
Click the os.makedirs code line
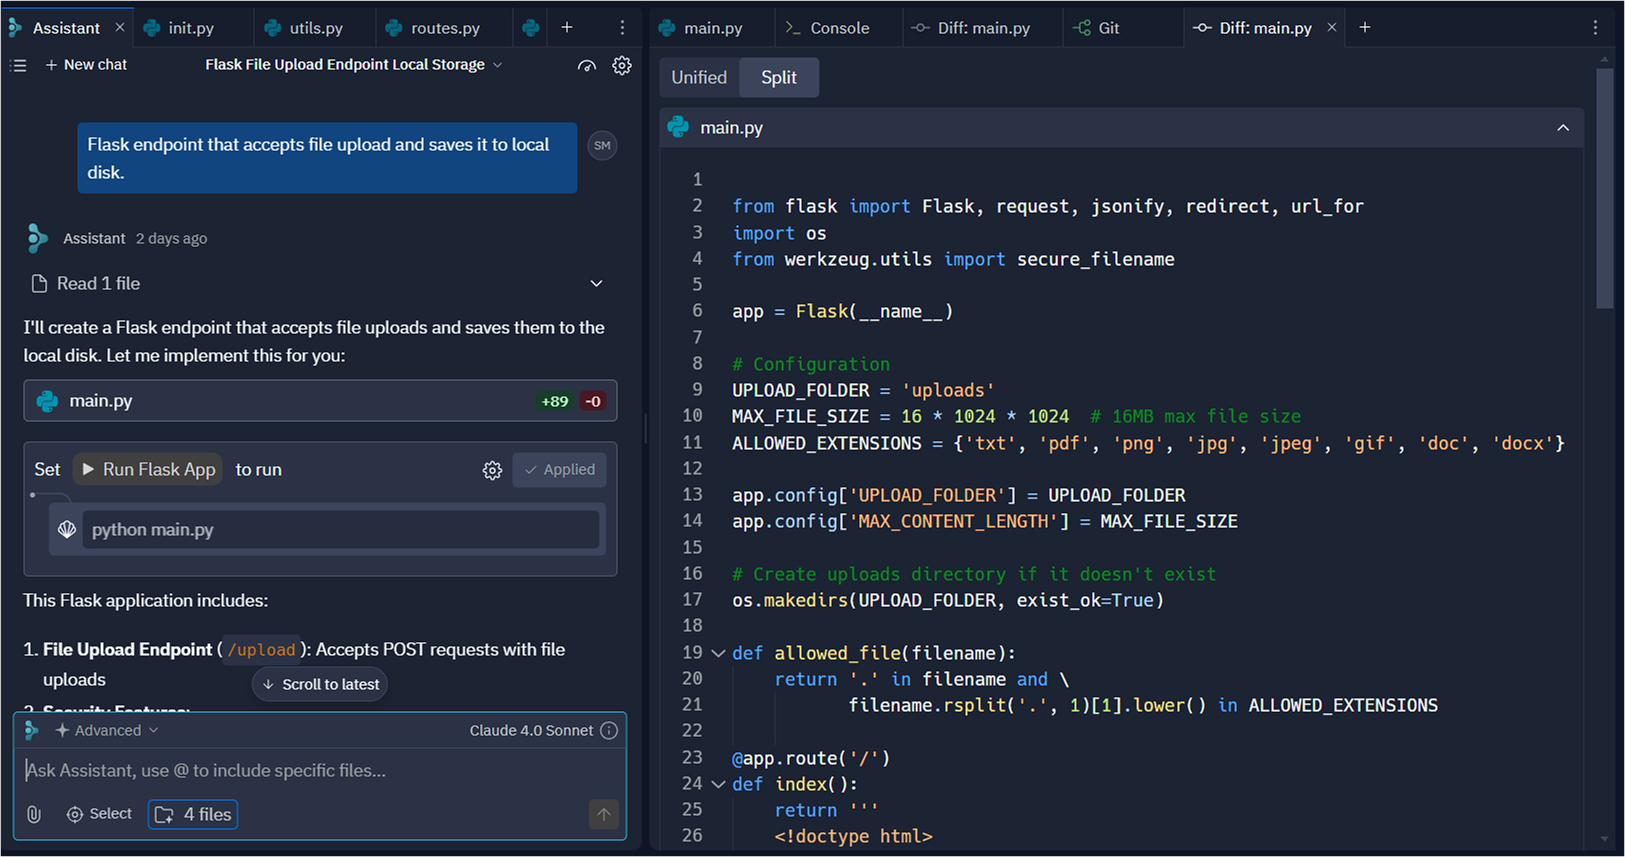point(948,601)
